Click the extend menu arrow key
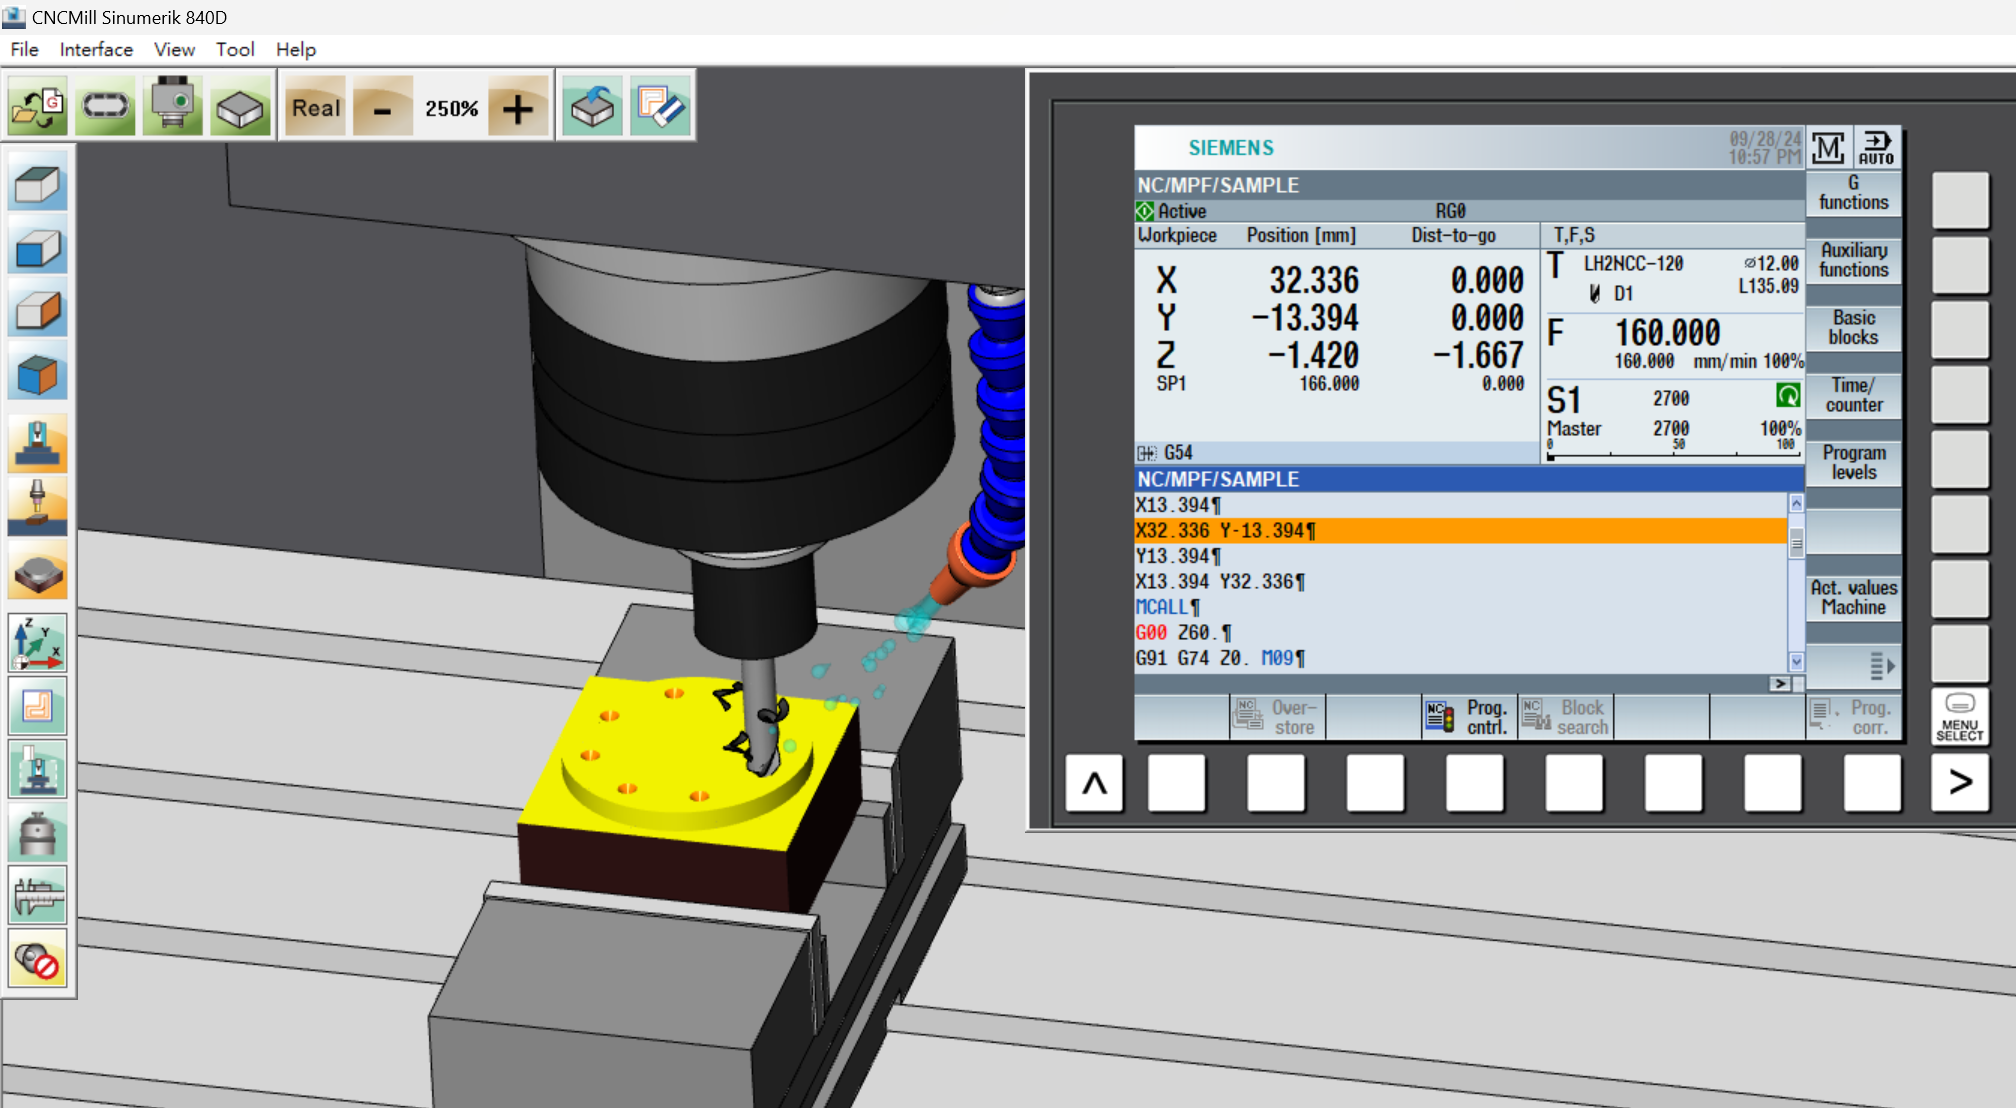 pyautogui.click(x=1960, y=783)
